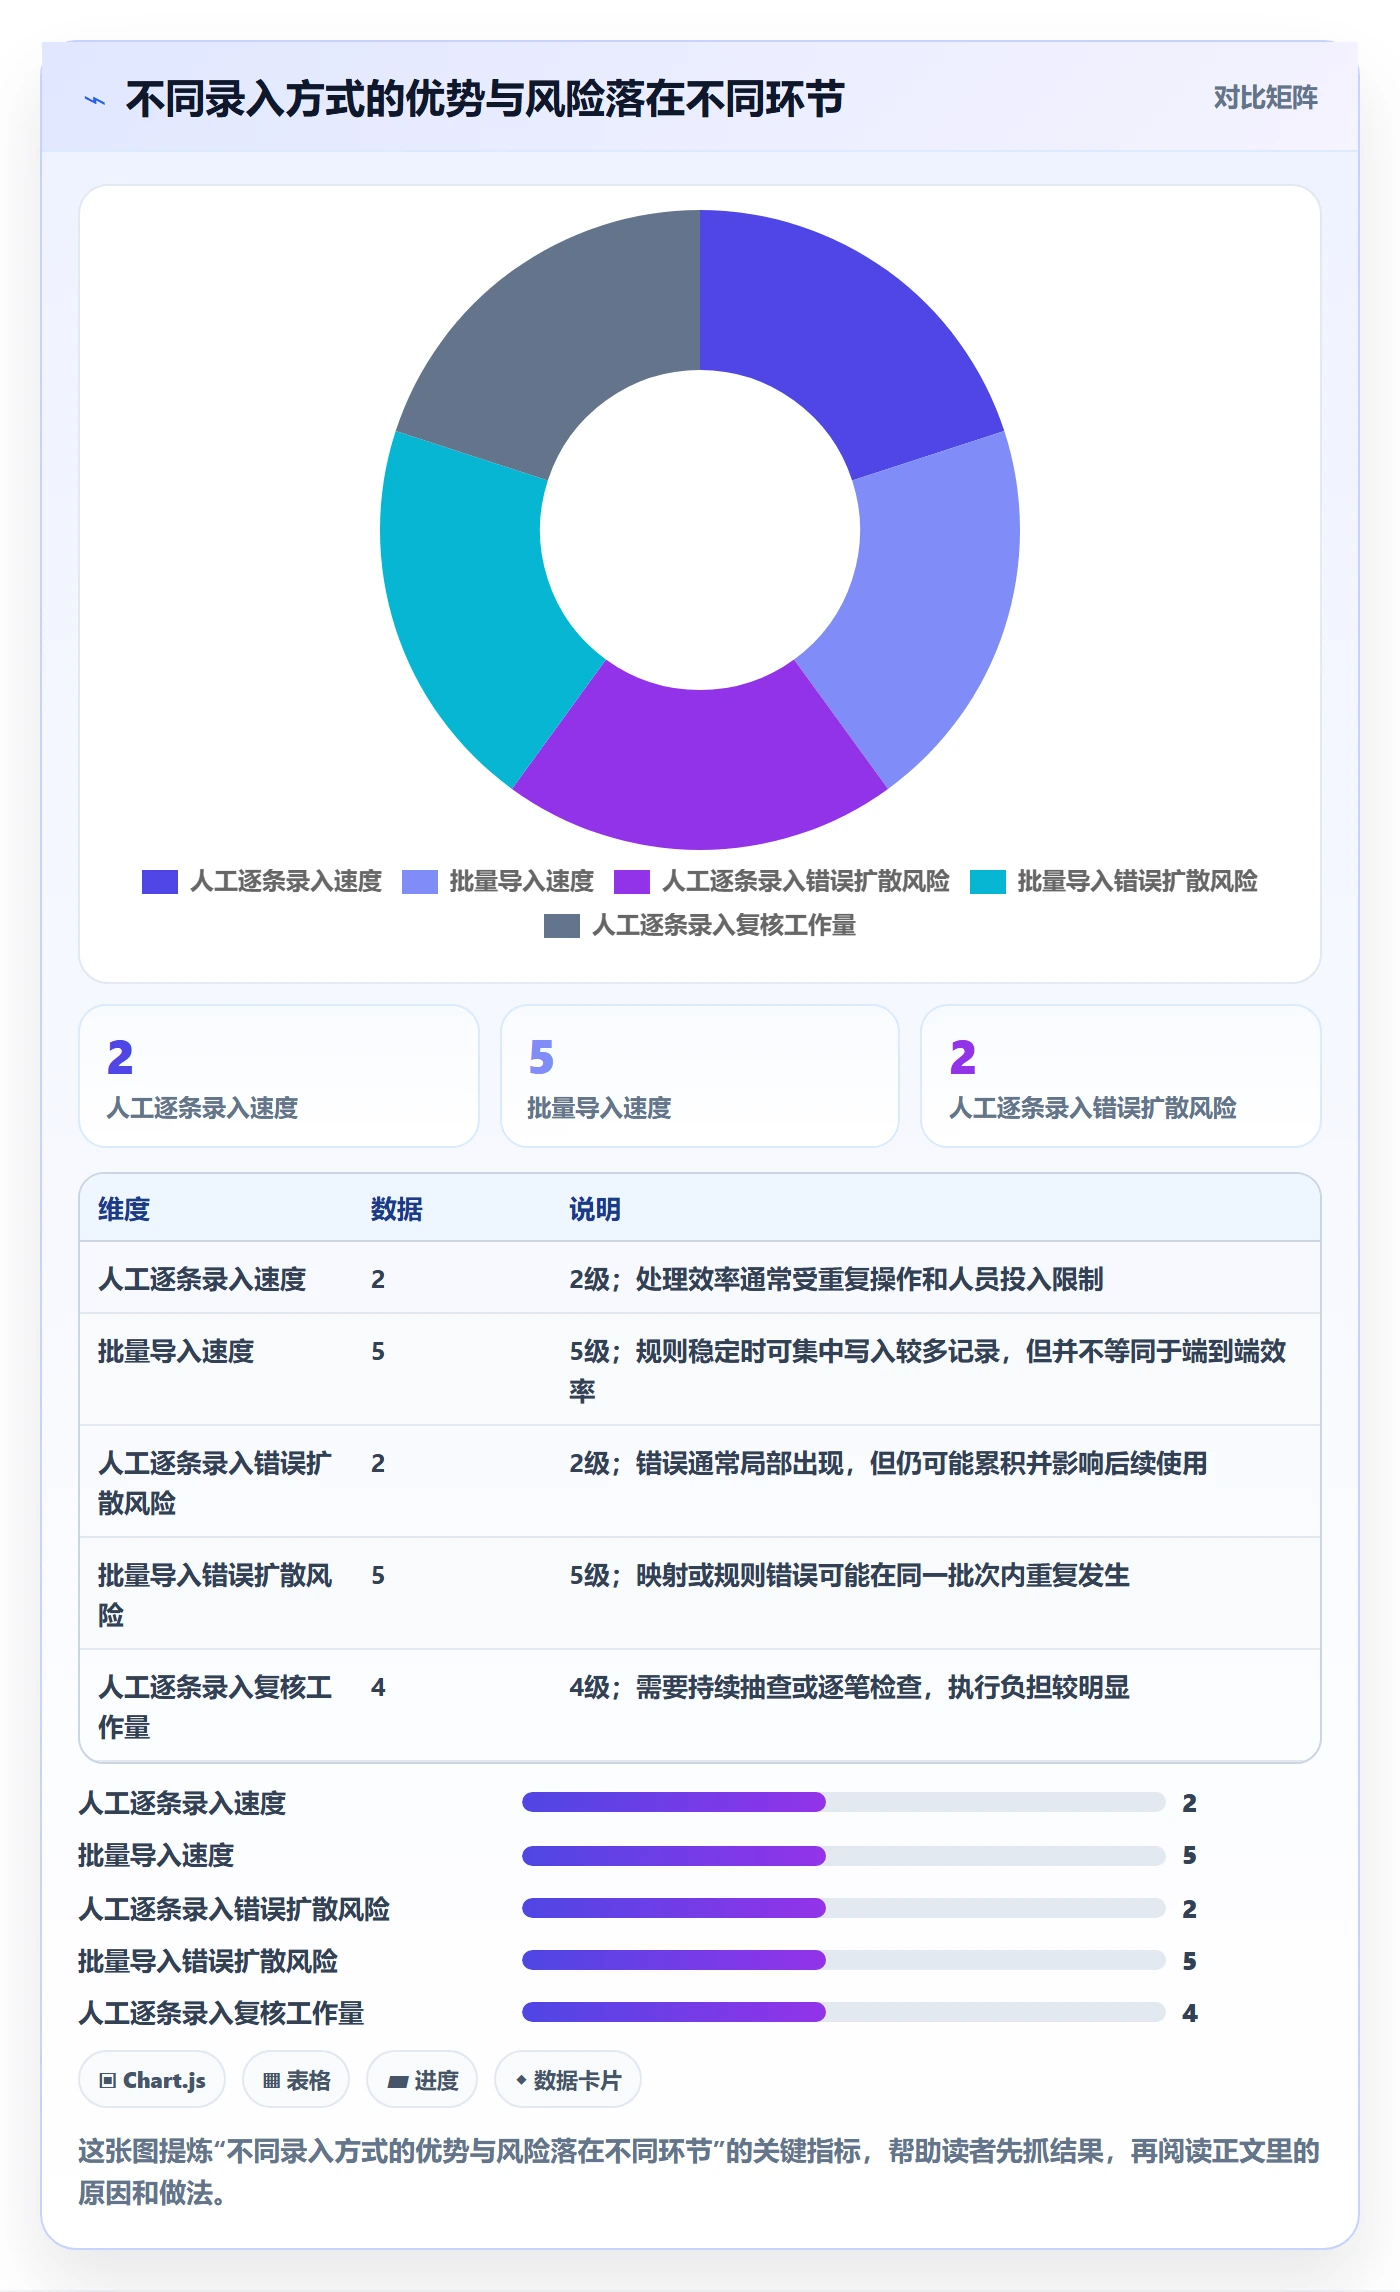Select table cell 人工逐条录入错误扩散风险
Image resolution: width=1400 pixels, height=2292 pixels.
(215, 1483)
